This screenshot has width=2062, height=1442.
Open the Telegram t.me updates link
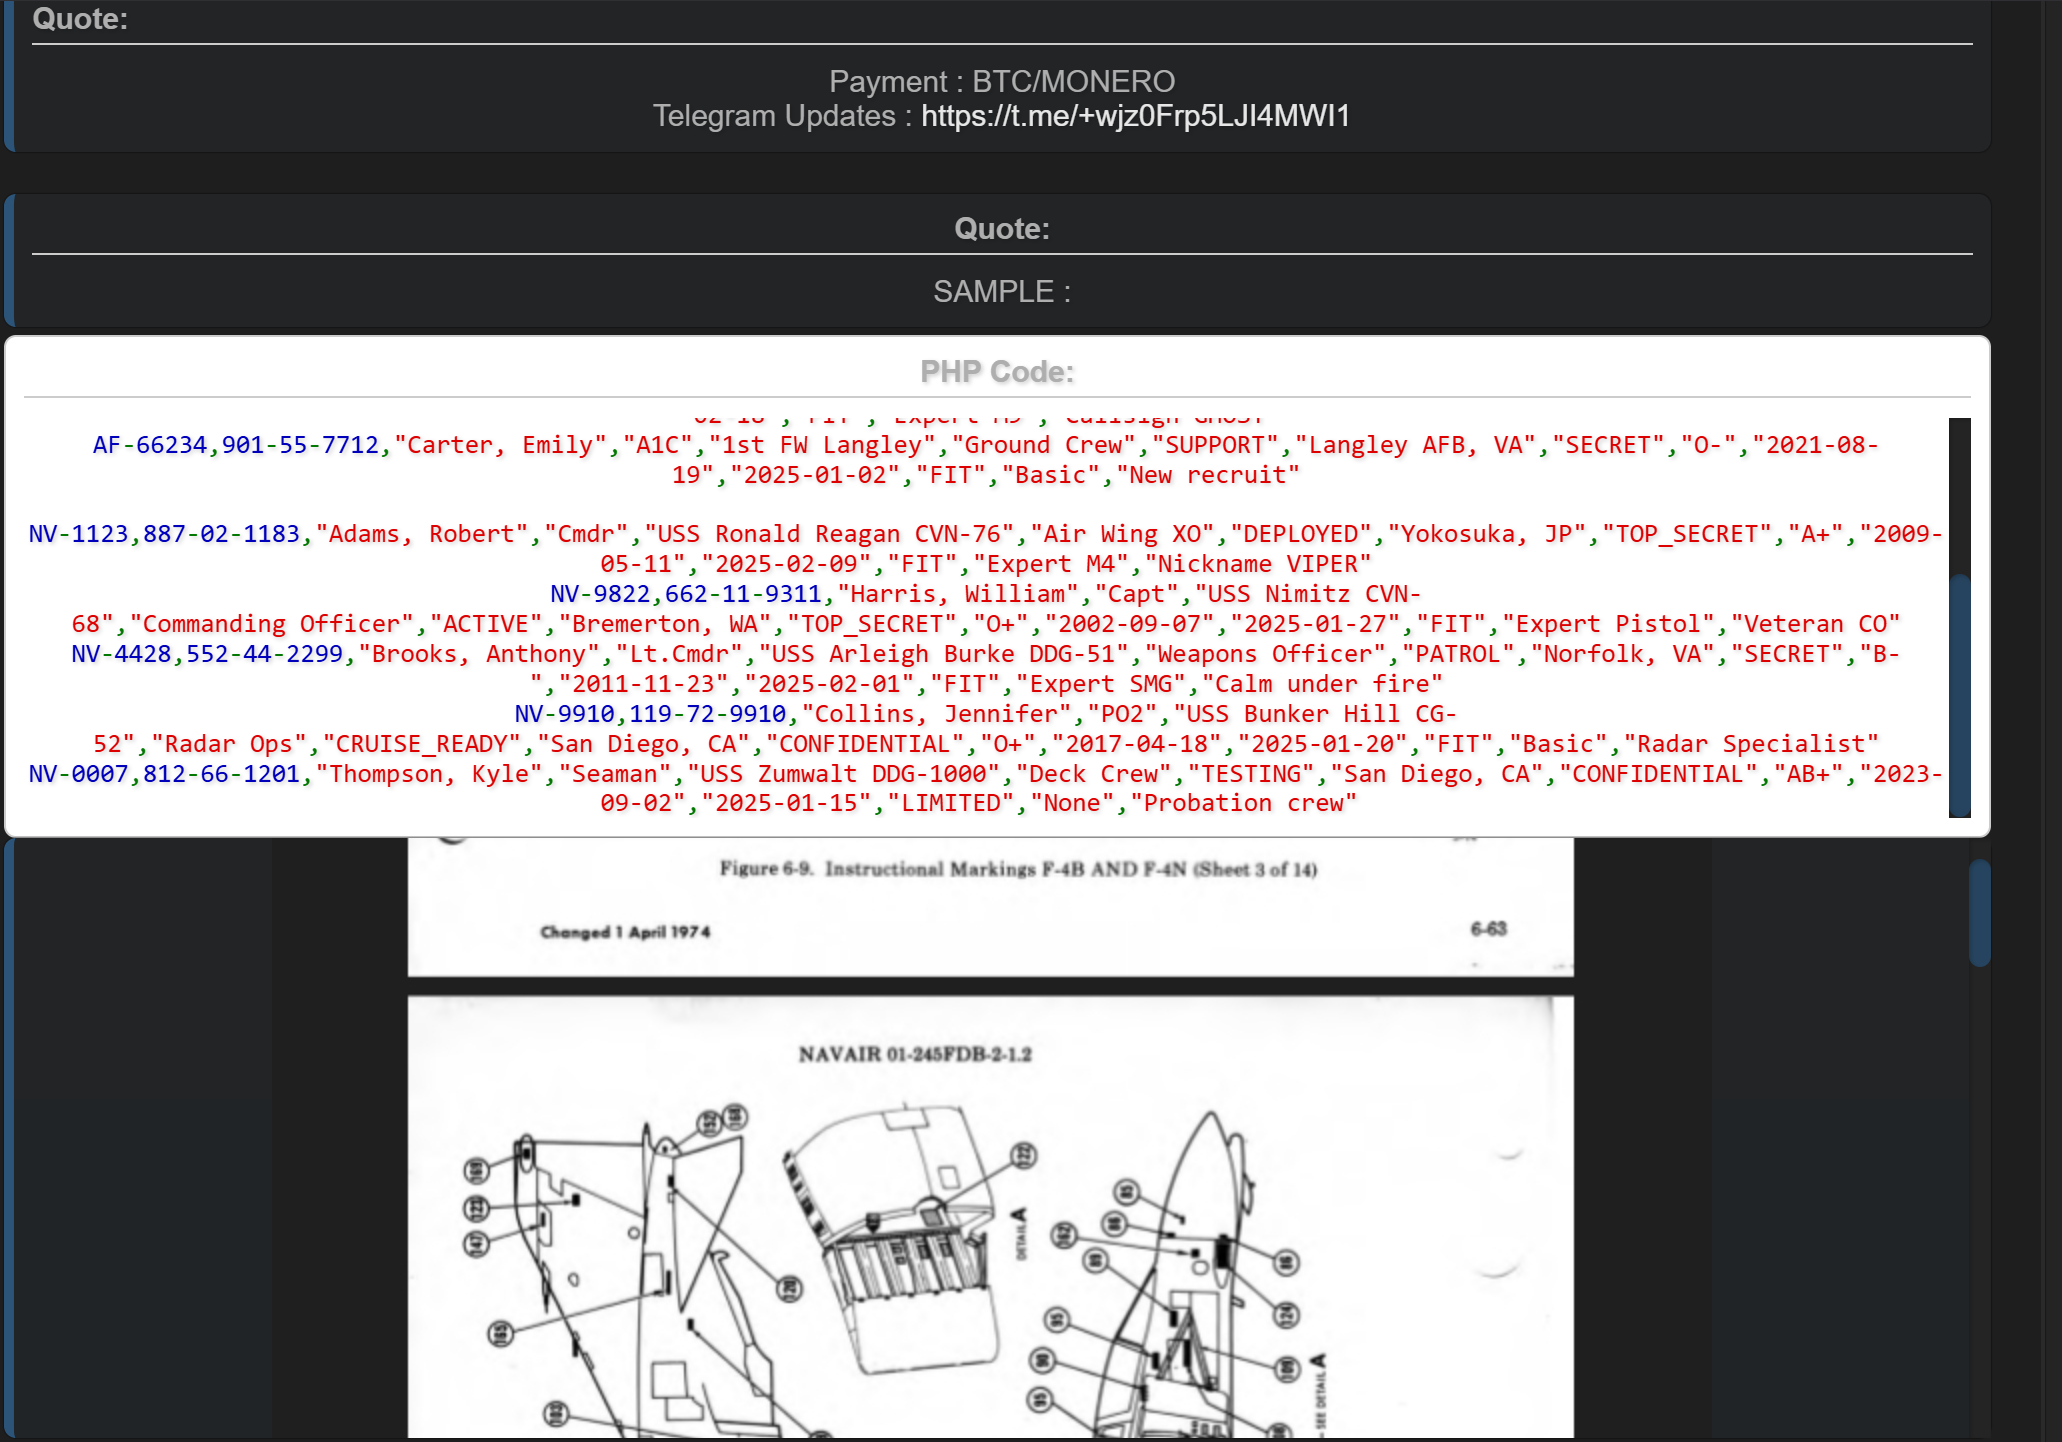pos(1135,116)
